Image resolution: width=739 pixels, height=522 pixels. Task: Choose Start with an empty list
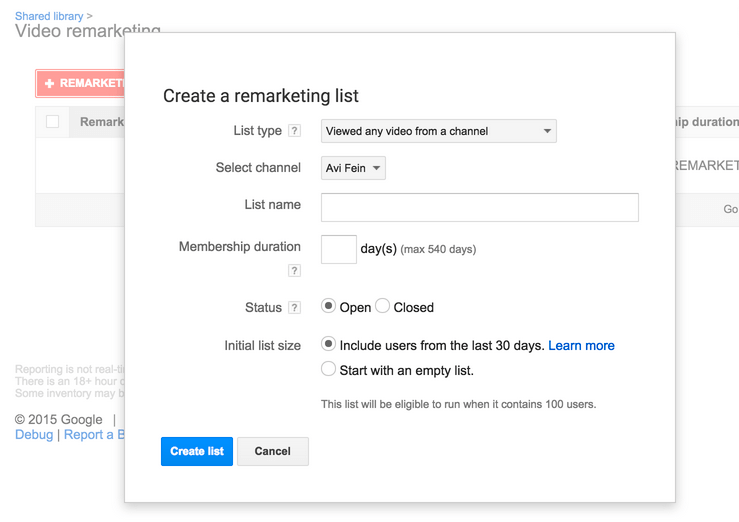pos(328,369)
